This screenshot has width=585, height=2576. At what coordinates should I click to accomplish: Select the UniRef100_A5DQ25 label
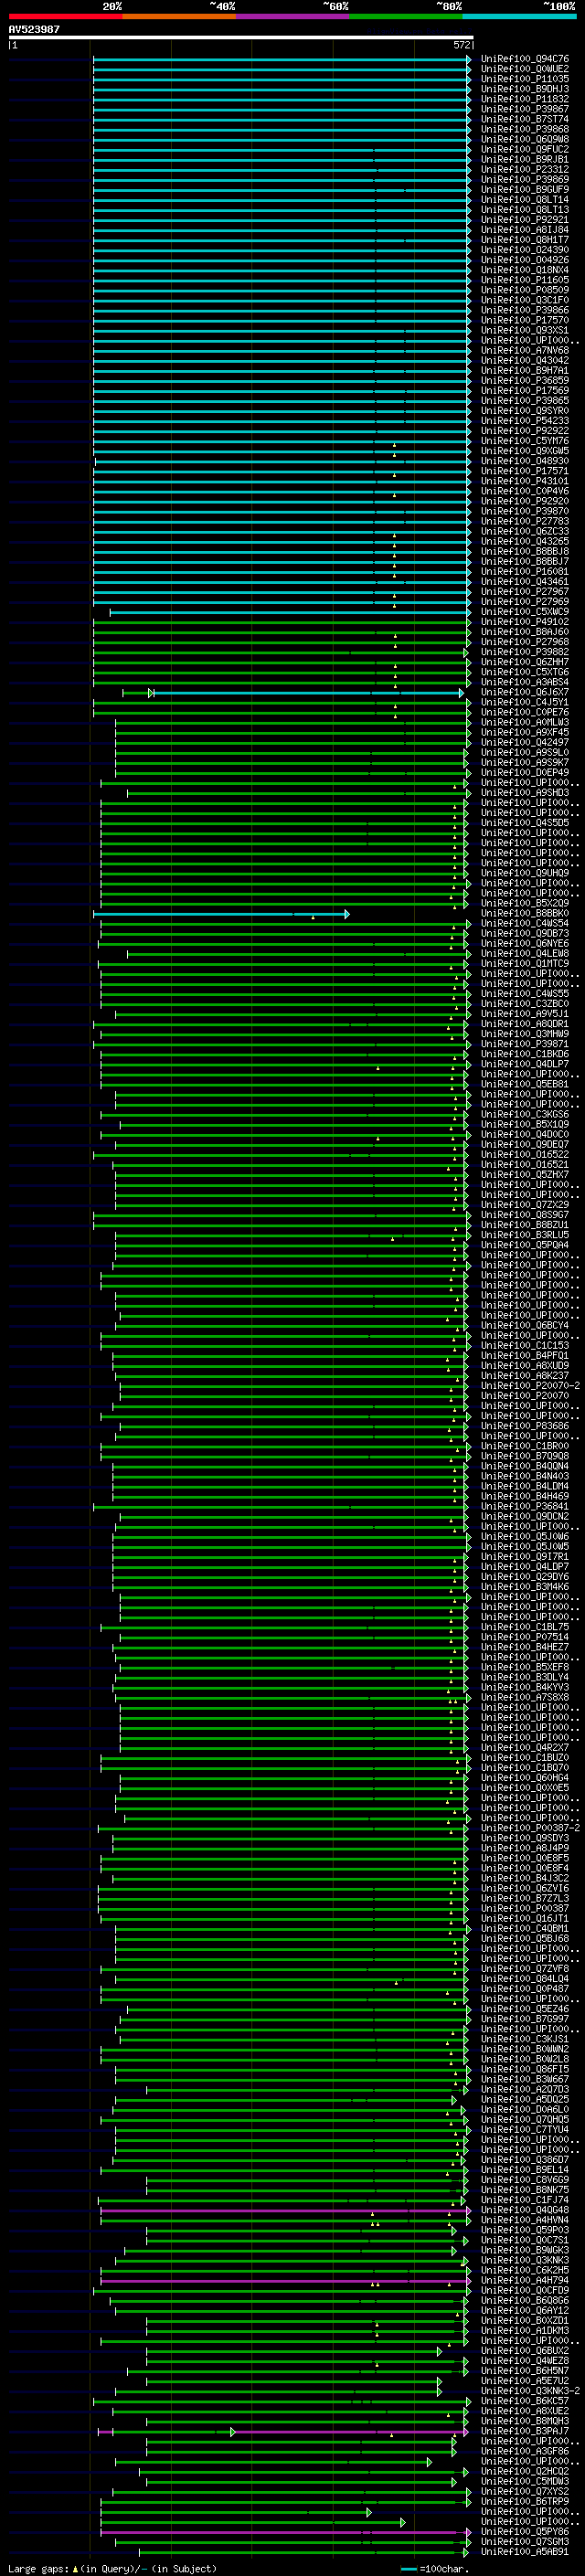tap(525, 2099)
